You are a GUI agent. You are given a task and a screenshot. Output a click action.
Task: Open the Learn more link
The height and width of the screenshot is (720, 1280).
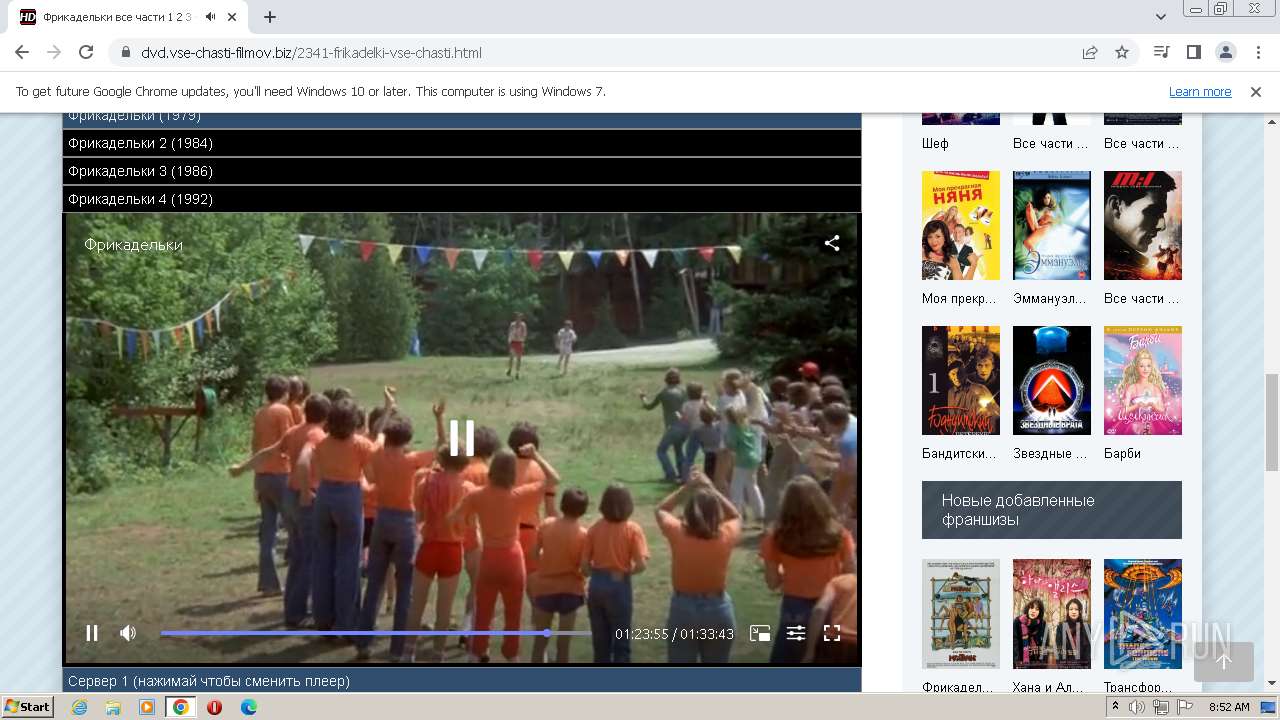tap(1200, 91)
